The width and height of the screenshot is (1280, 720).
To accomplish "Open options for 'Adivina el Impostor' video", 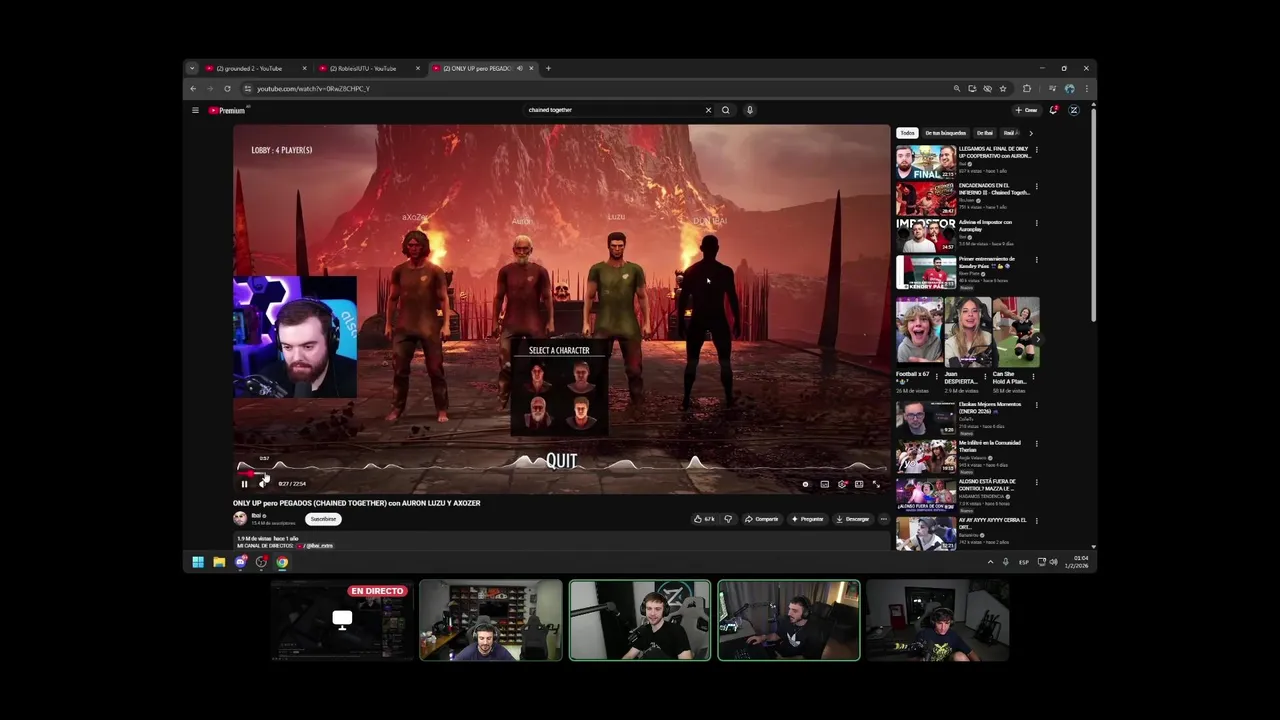I will (1036, 223).
